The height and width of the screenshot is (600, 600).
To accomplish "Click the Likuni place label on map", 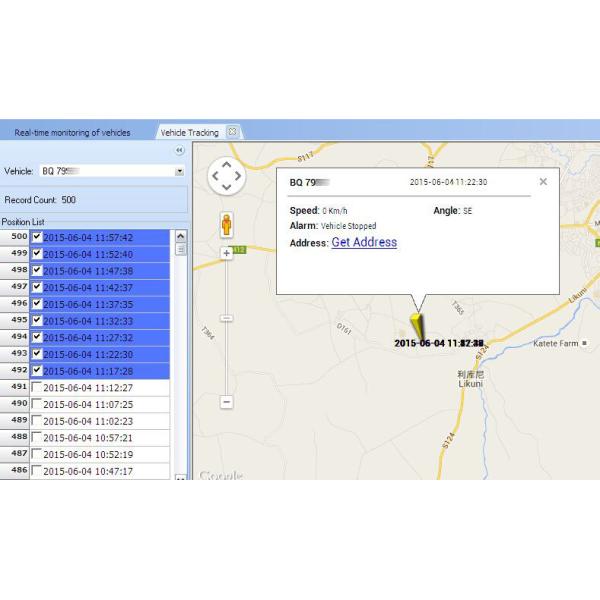I will 470,383.
